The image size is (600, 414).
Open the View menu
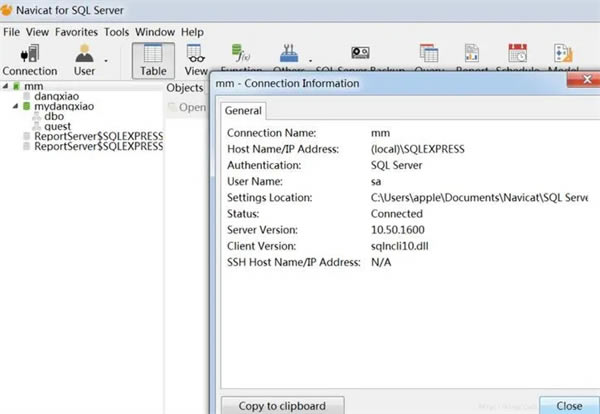[x=37, y=32]
